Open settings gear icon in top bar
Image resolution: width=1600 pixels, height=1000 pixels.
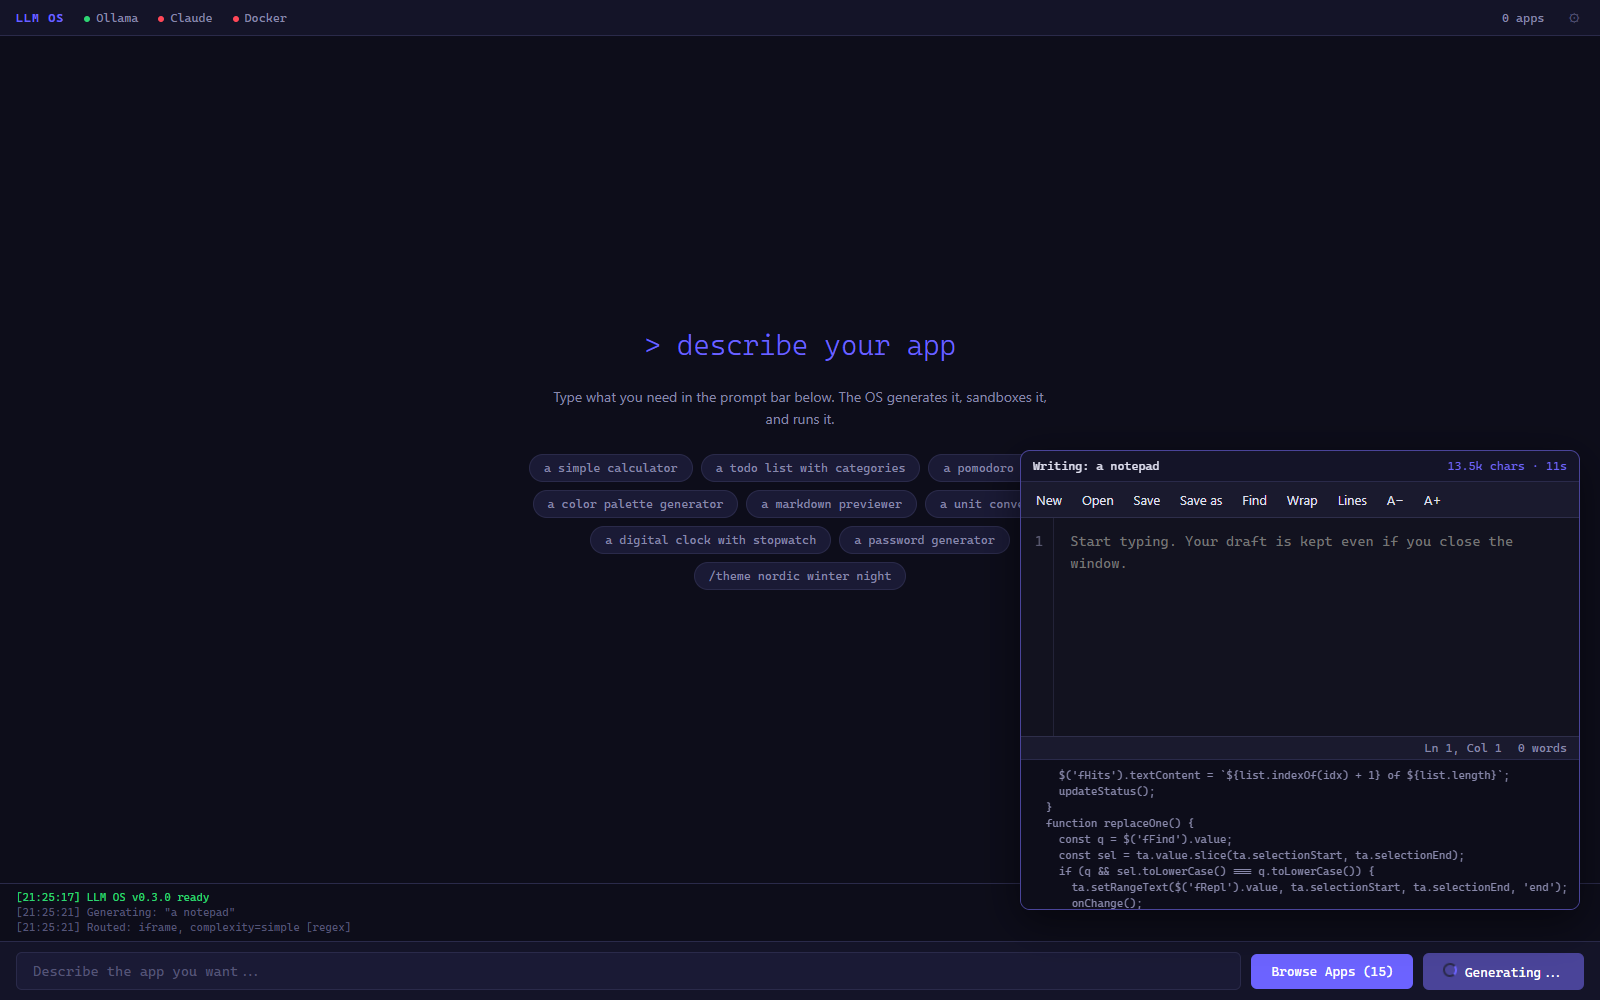[x=1574, y=18]
